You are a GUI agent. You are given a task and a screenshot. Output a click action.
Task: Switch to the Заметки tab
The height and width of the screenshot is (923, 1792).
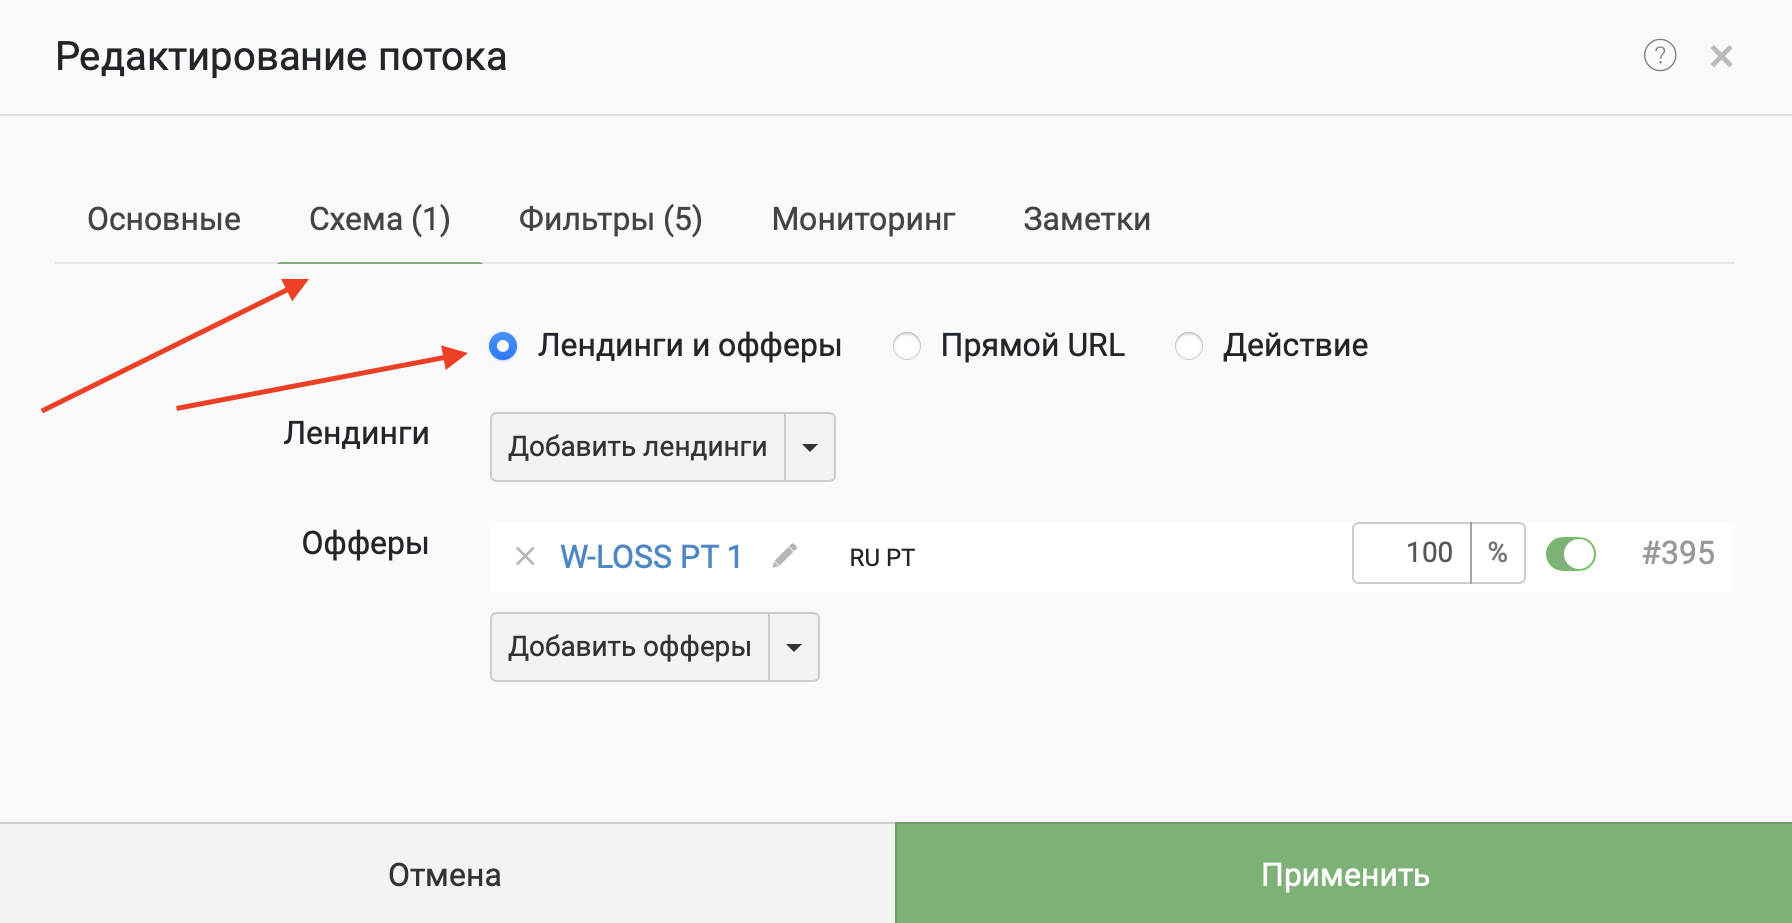(1086, 219)
